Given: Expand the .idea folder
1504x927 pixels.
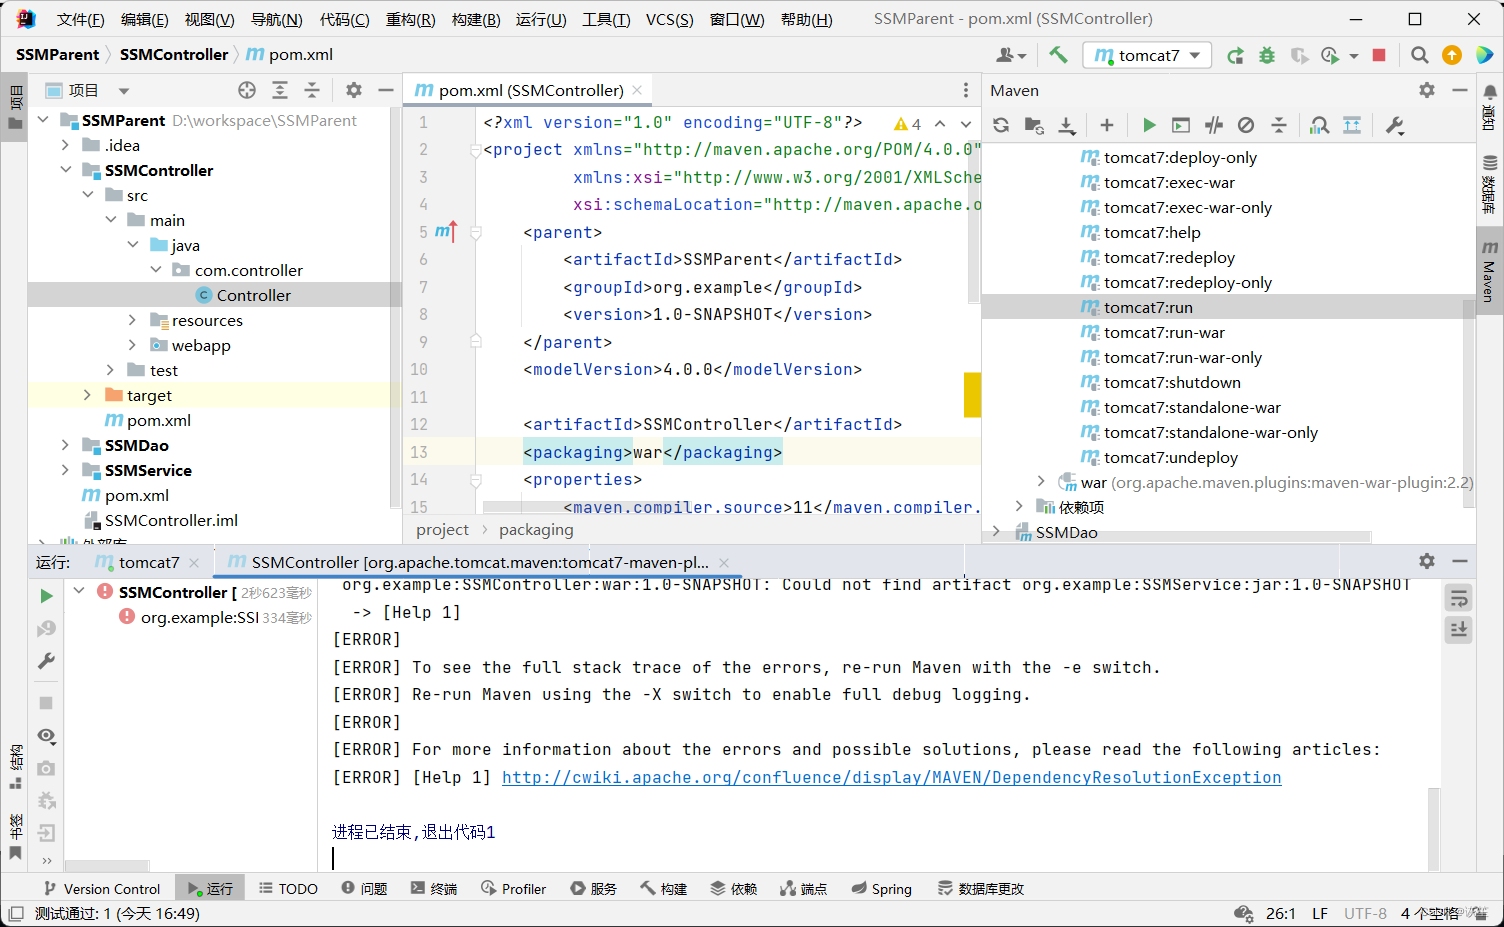Looking at the screenshot, I should pyautogui.click(x=66, y=145).
